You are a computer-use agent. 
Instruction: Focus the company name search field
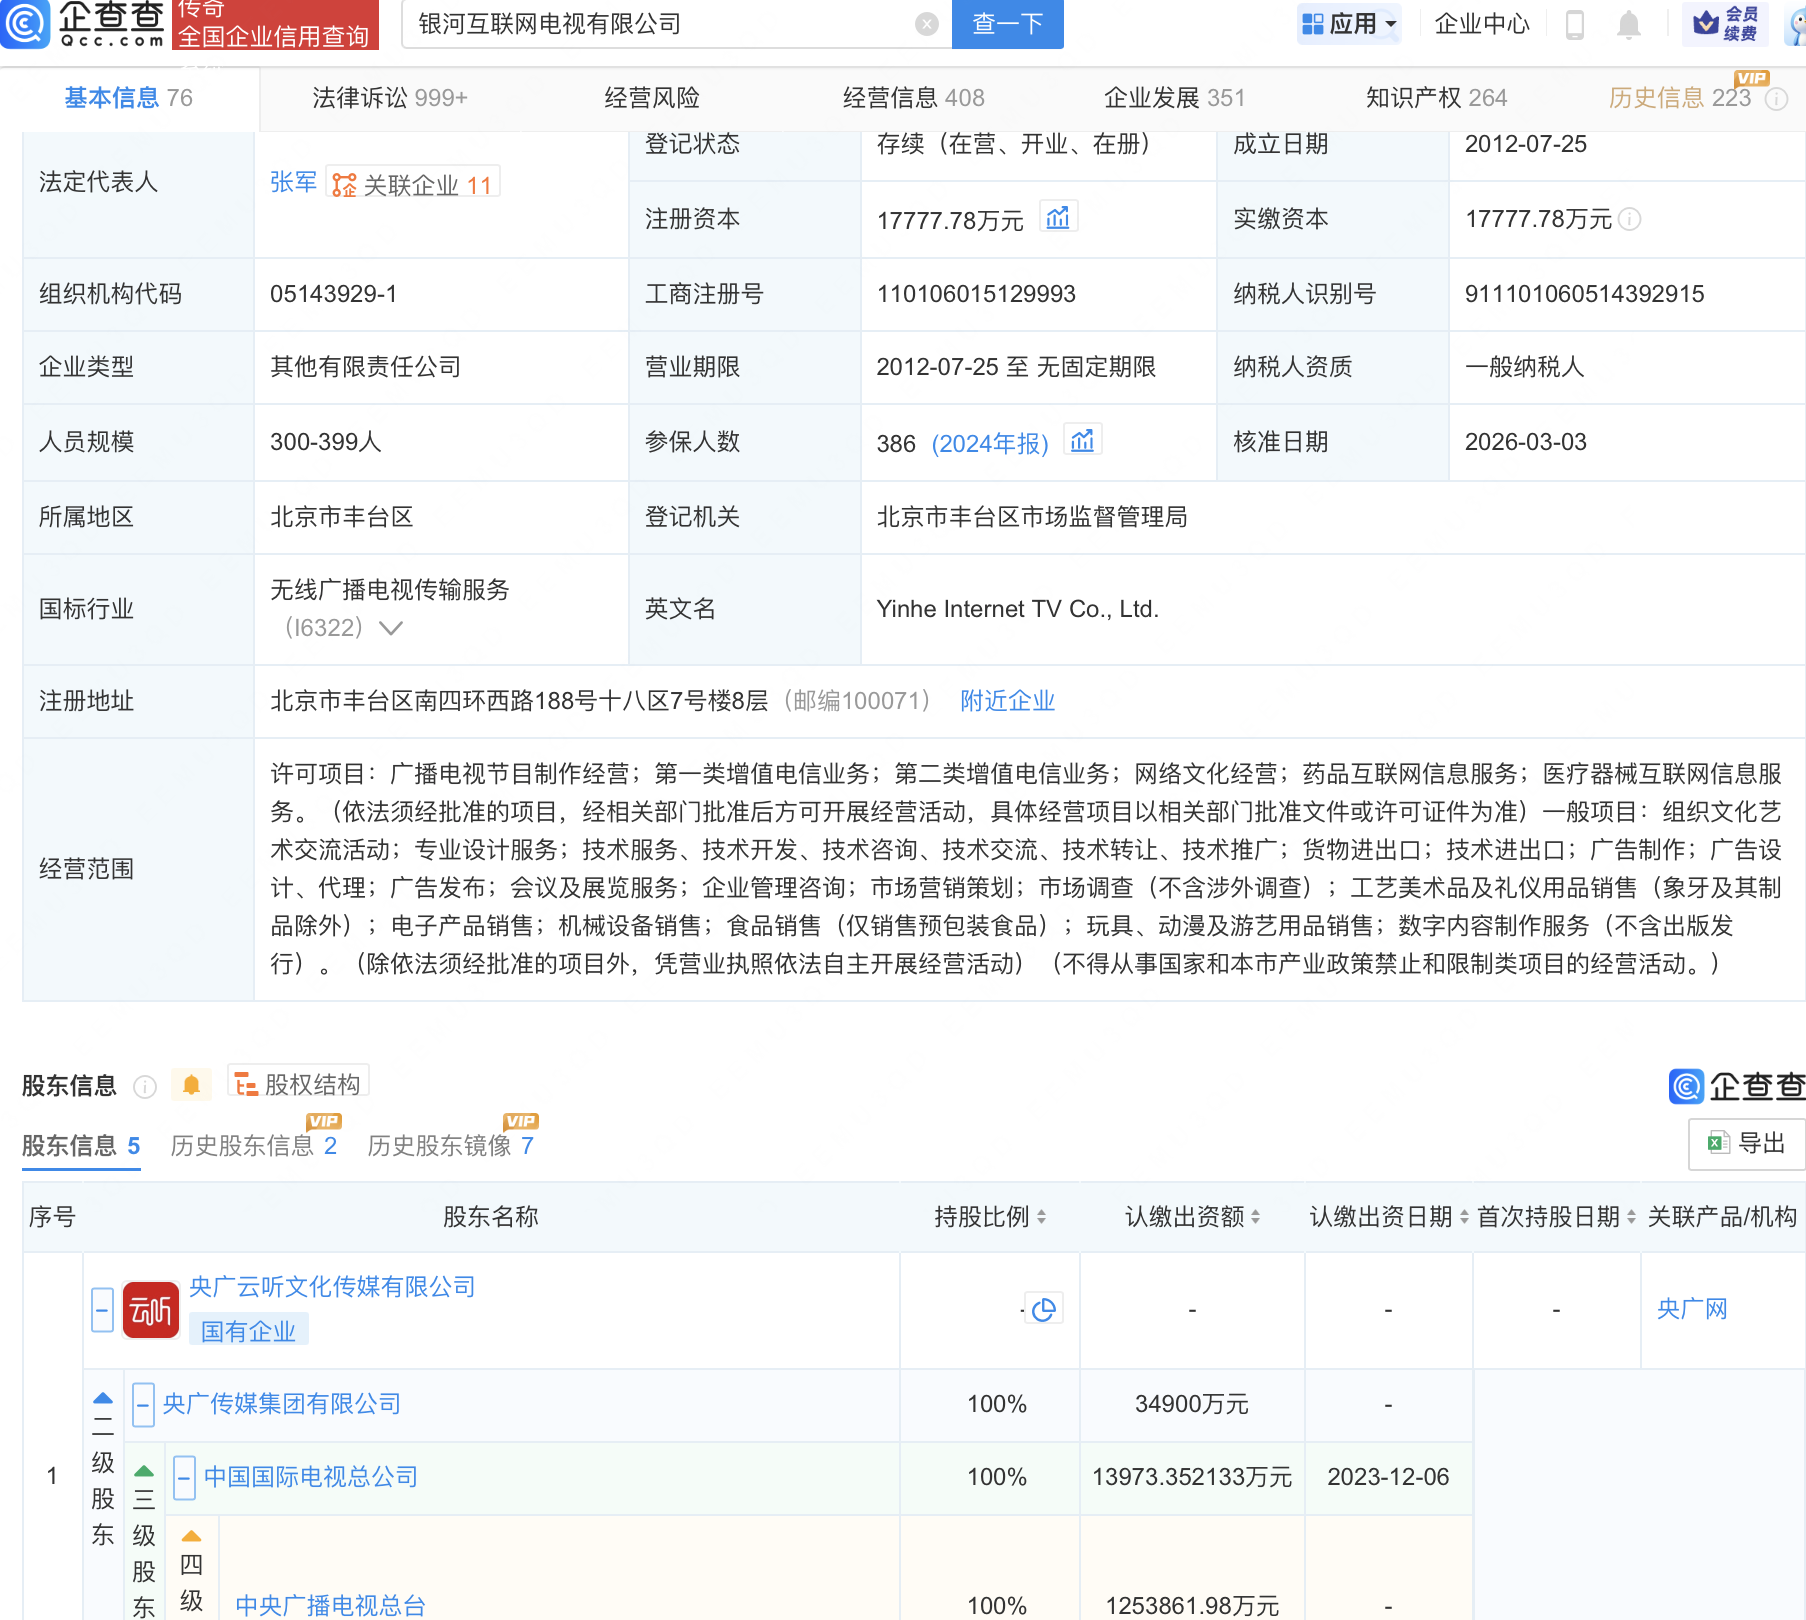tap(660, 24)
